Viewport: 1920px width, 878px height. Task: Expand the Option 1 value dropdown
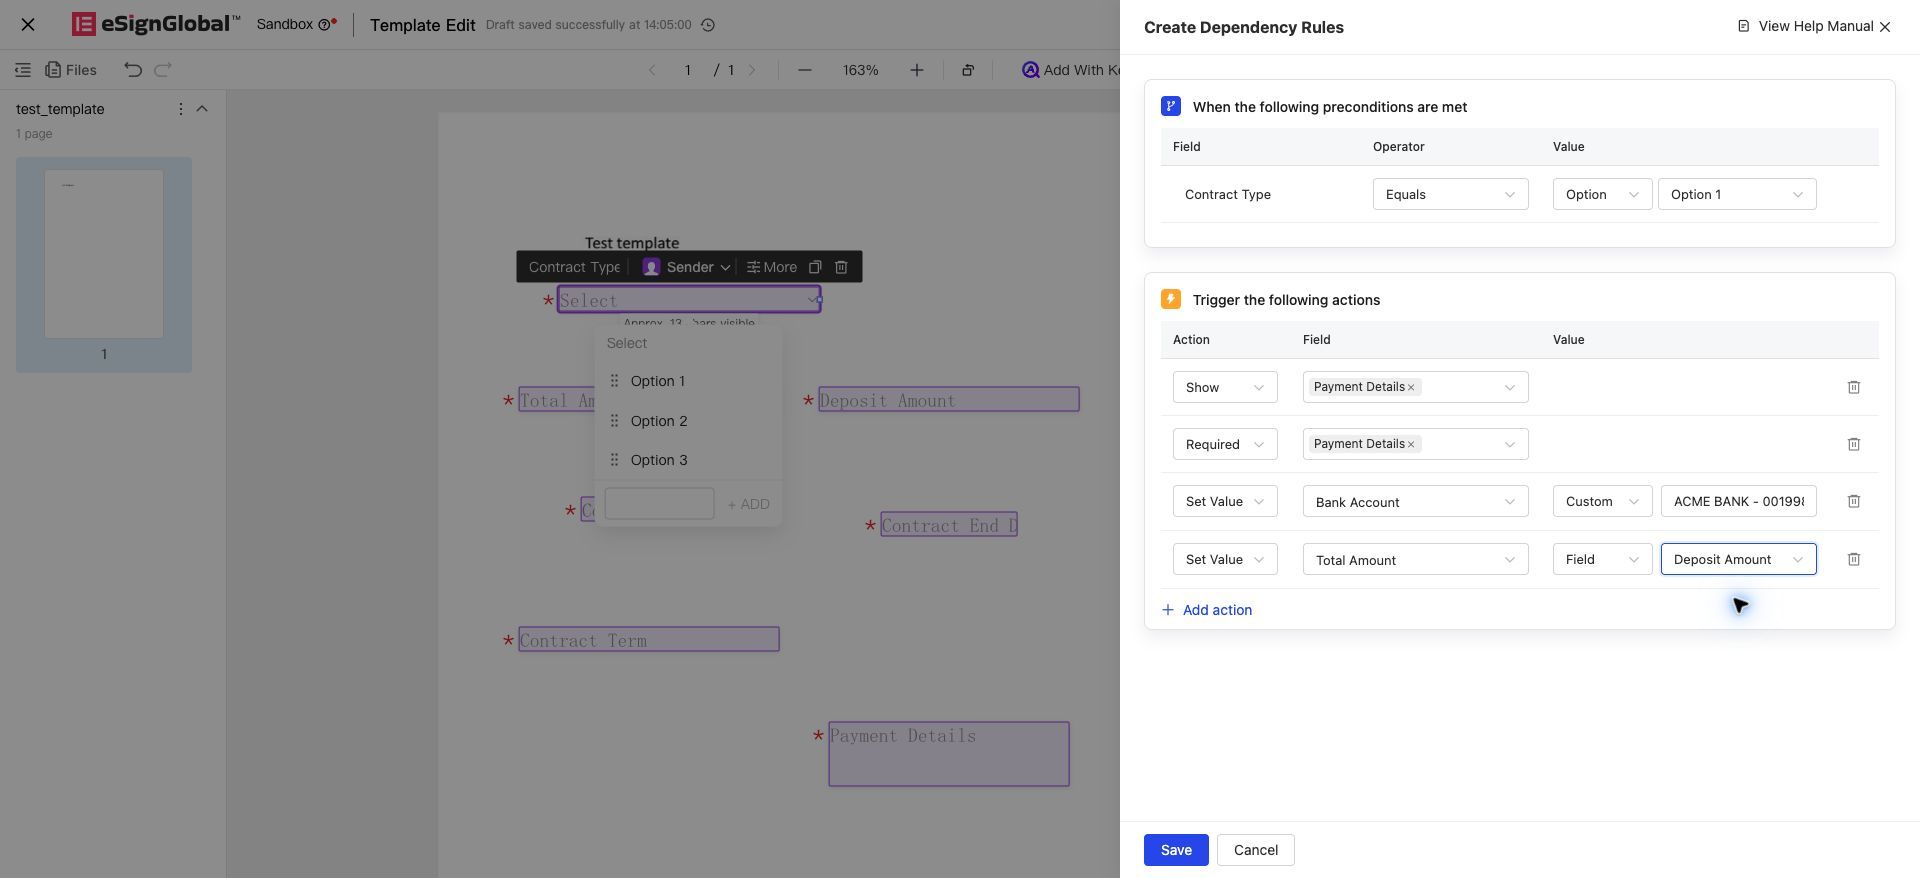pos(1737,194)
